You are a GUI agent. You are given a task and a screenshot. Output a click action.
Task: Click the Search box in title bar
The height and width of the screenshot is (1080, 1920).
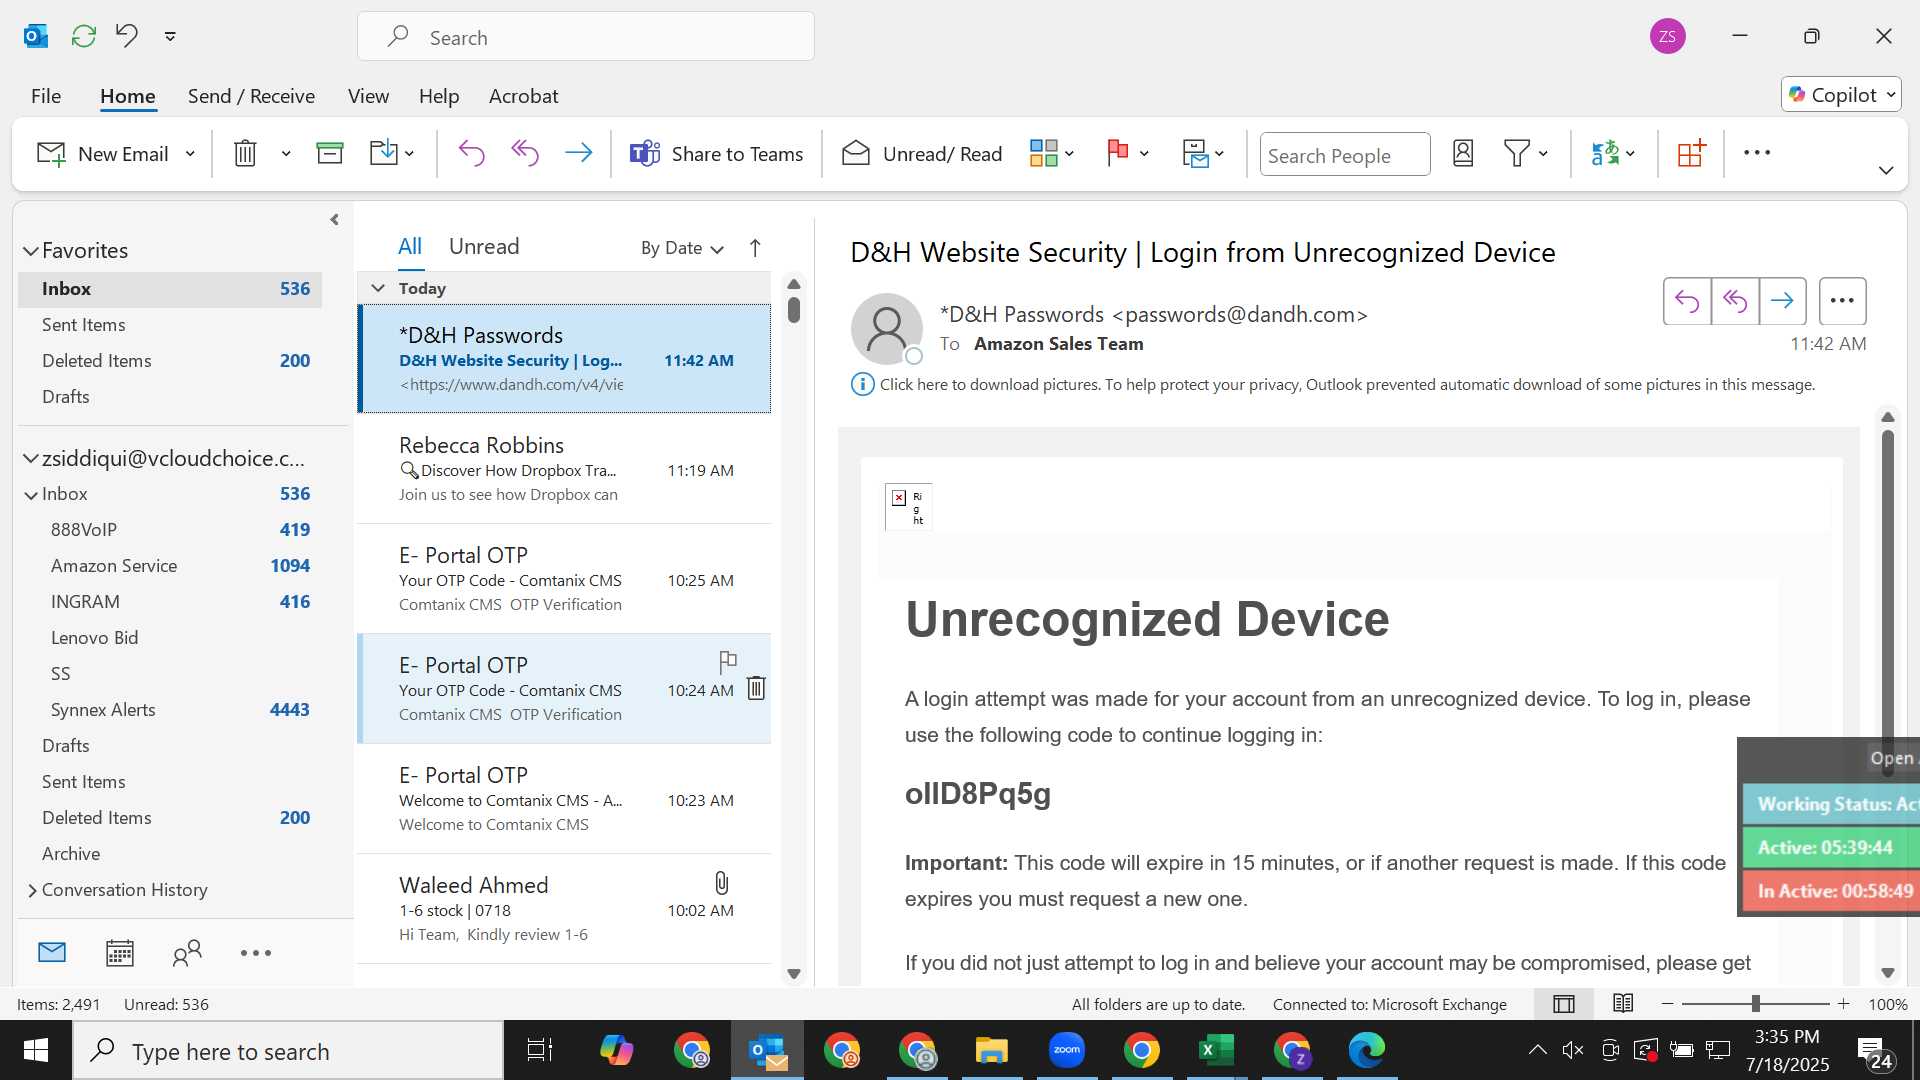(586, 37)
